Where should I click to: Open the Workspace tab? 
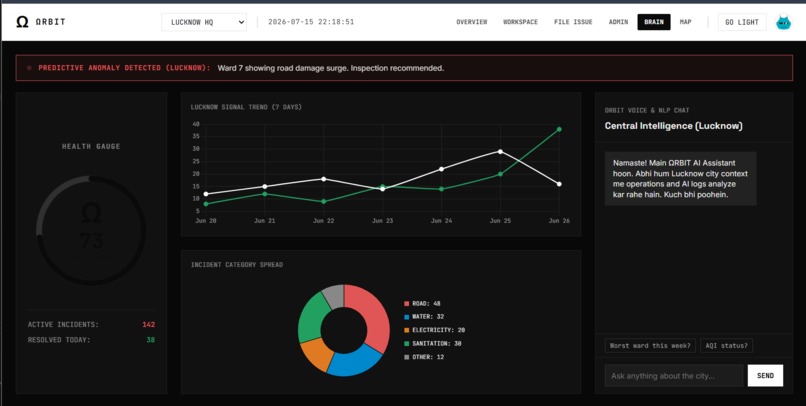pos(520,22)
